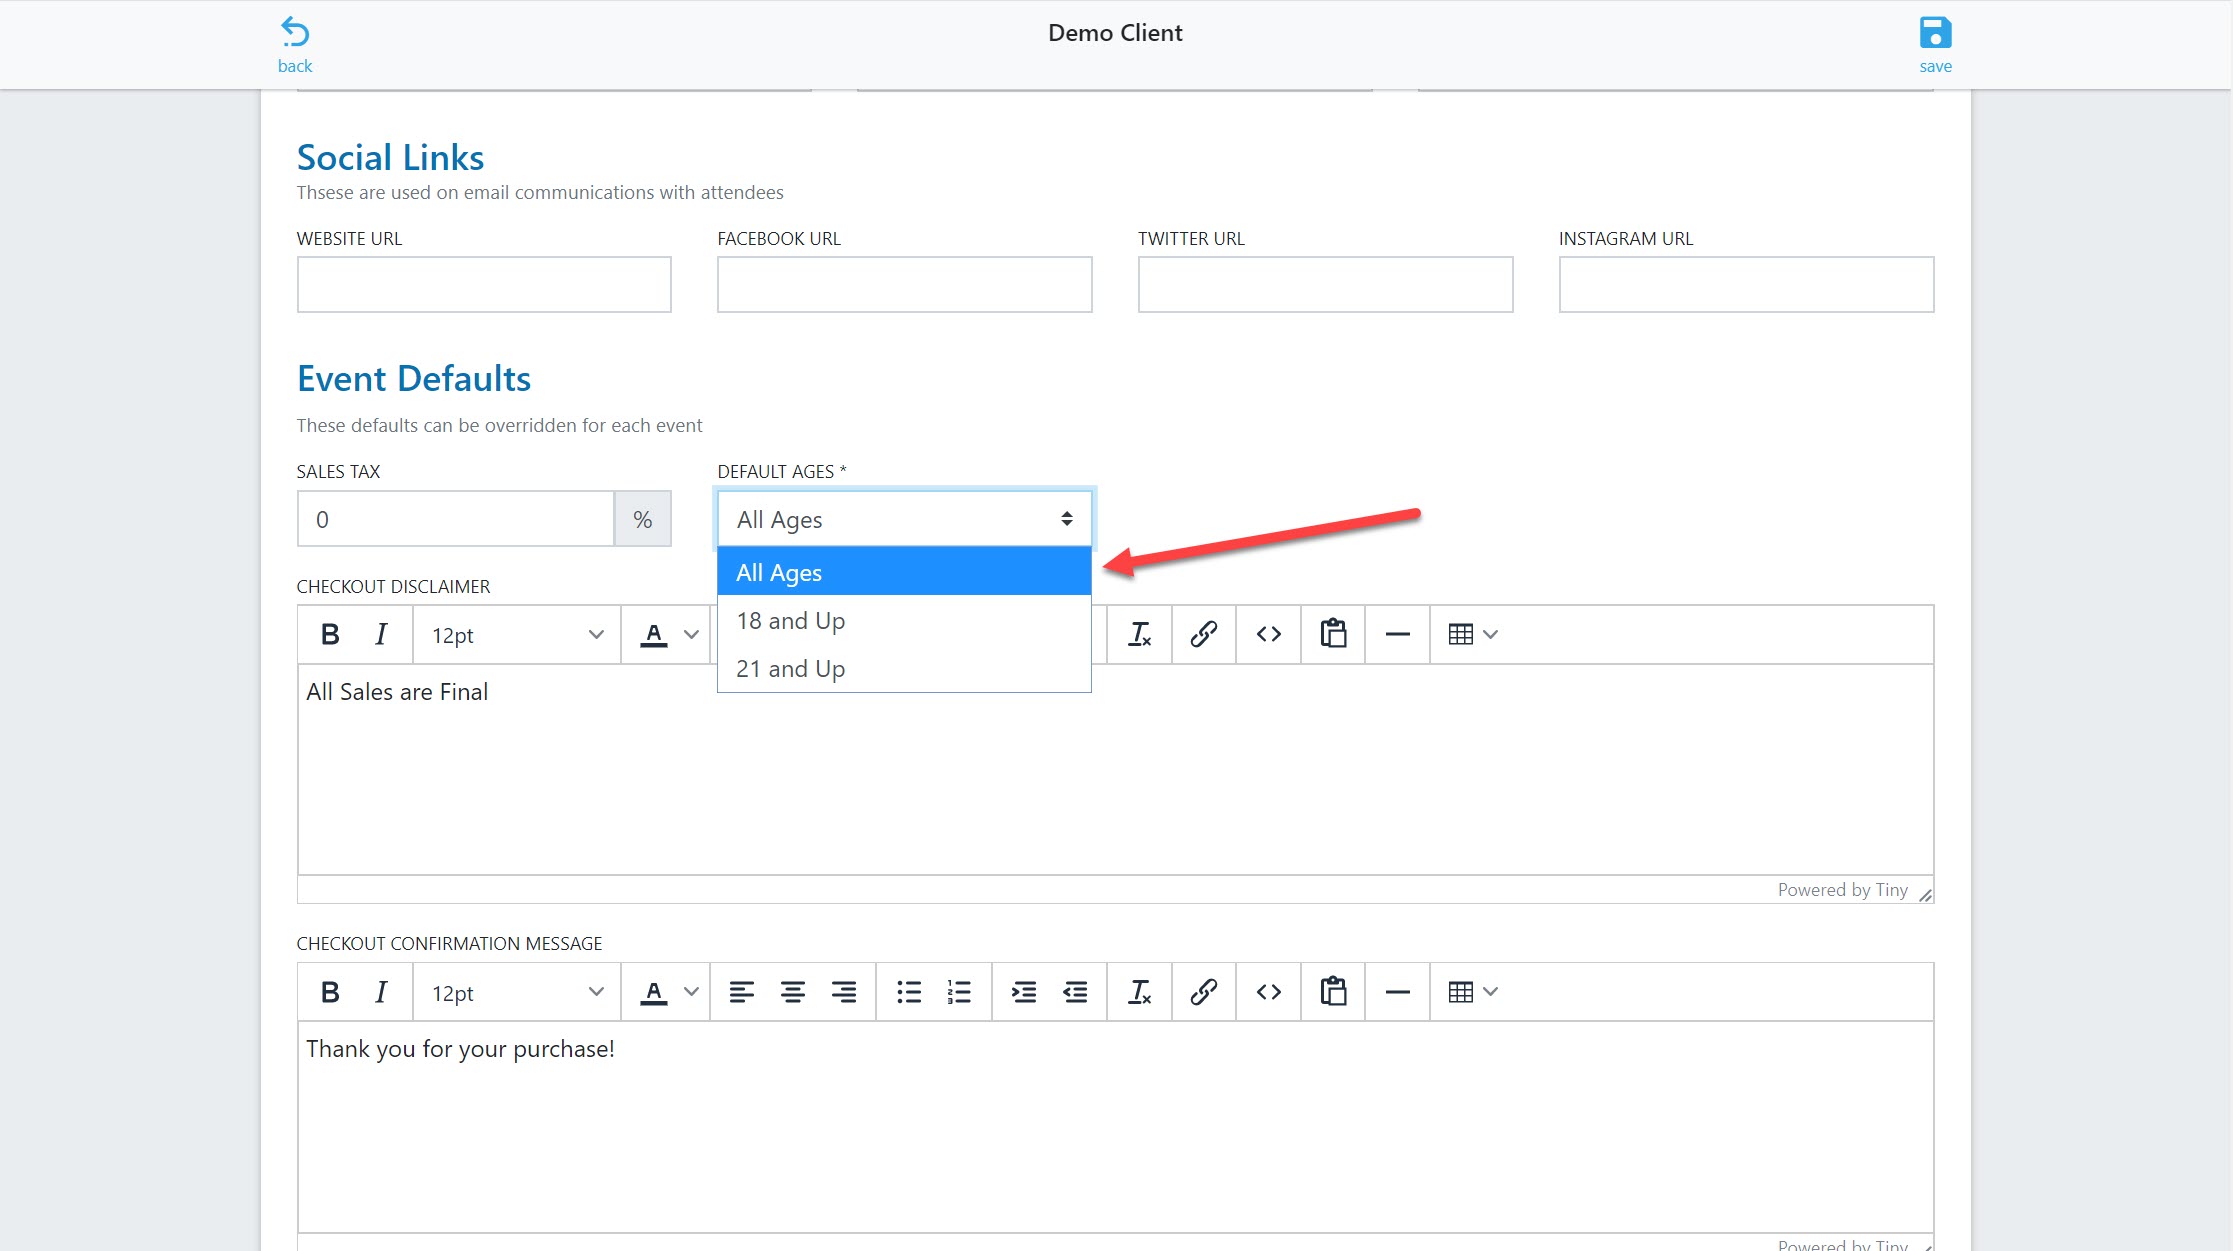
Task: Expand text color options in Confirmation Message editor
Action: click(691, 992)
